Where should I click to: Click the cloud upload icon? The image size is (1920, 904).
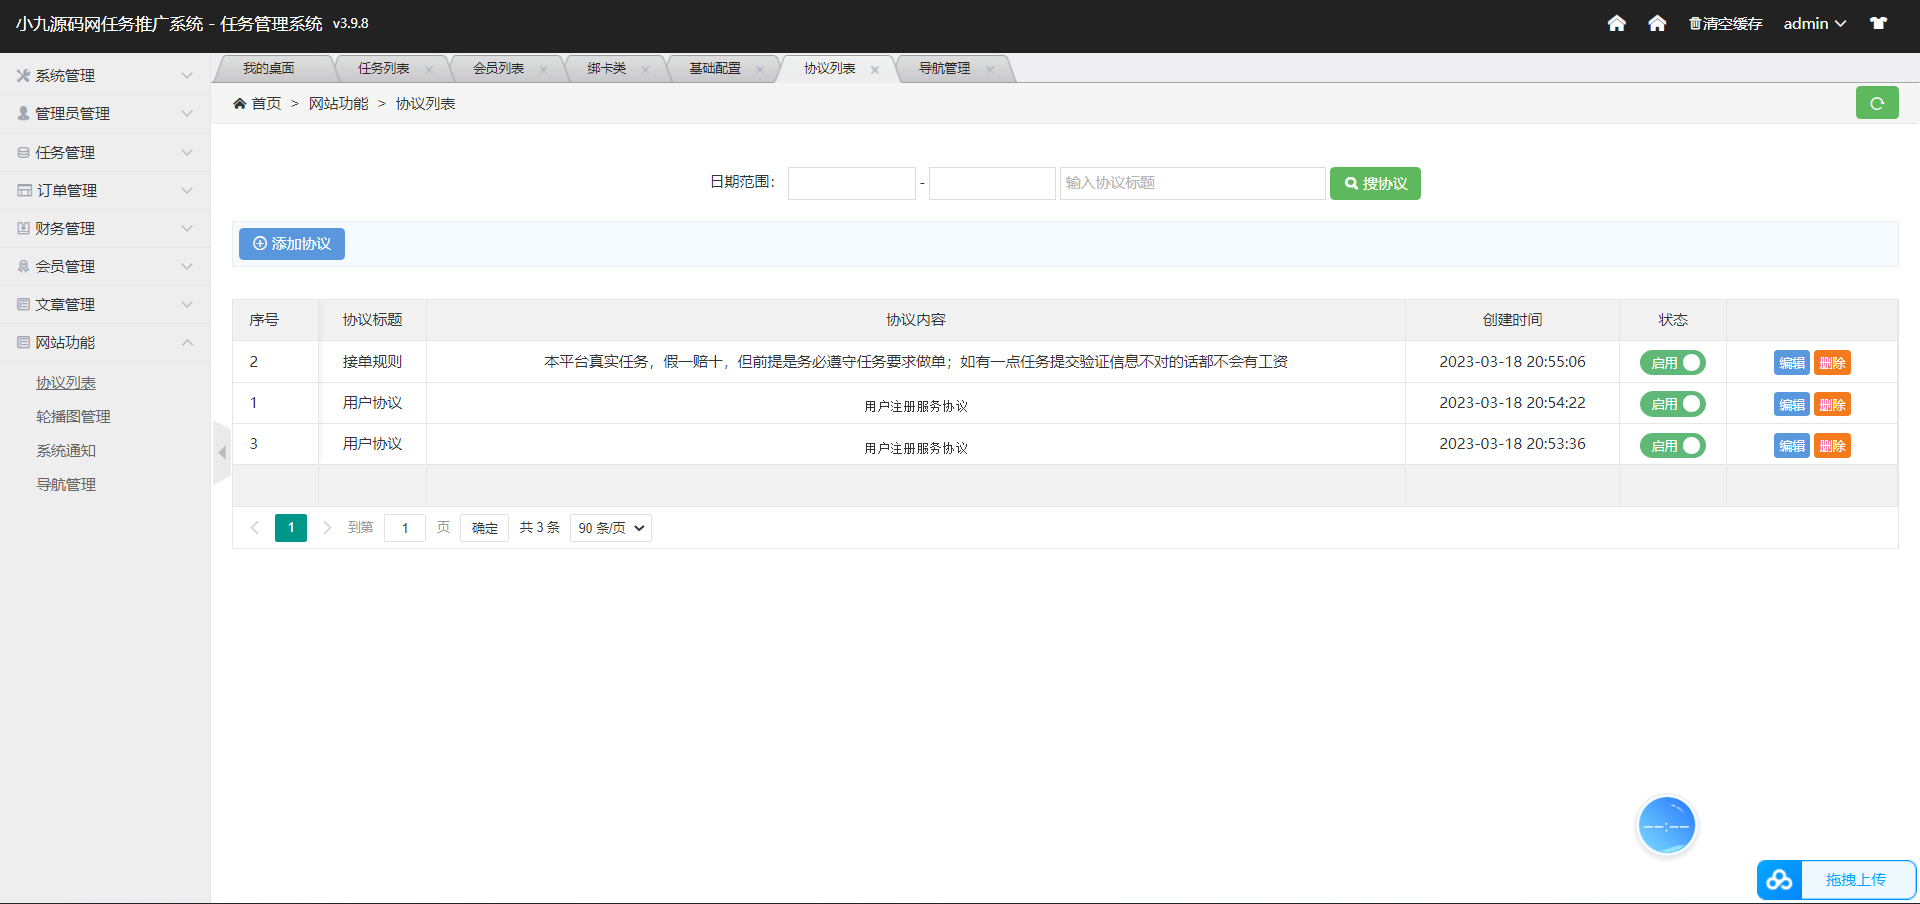(x=1779, y=880)
